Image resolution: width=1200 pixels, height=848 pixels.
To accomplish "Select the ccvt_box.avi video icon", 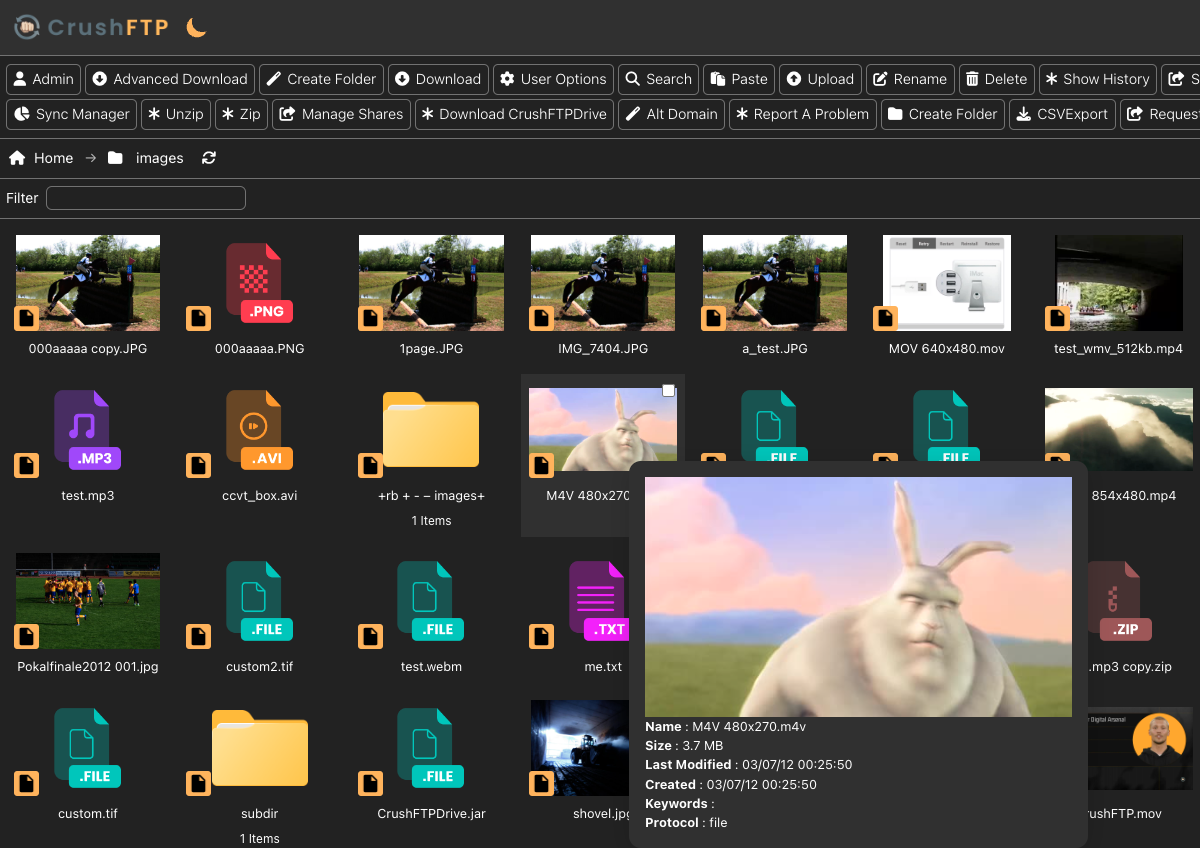I will coord(260,431).
